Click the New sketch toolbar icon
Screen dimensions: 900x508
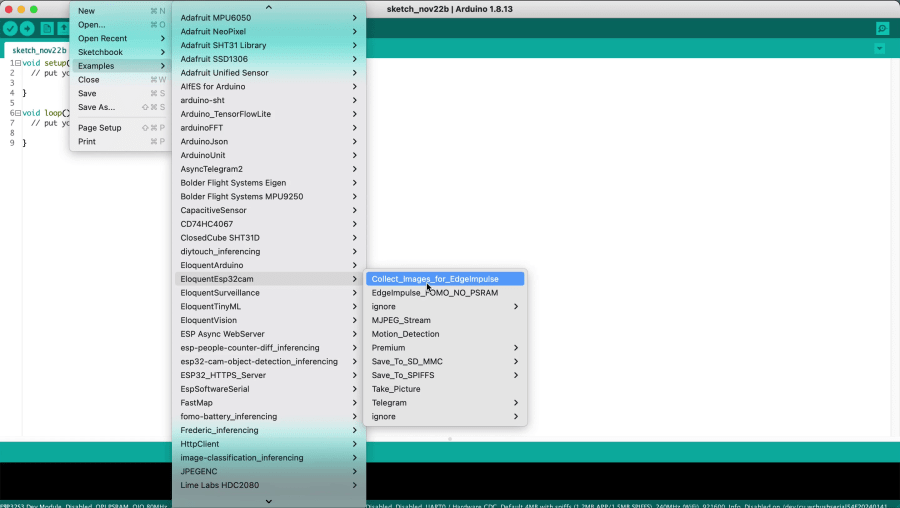click(47, 28)
